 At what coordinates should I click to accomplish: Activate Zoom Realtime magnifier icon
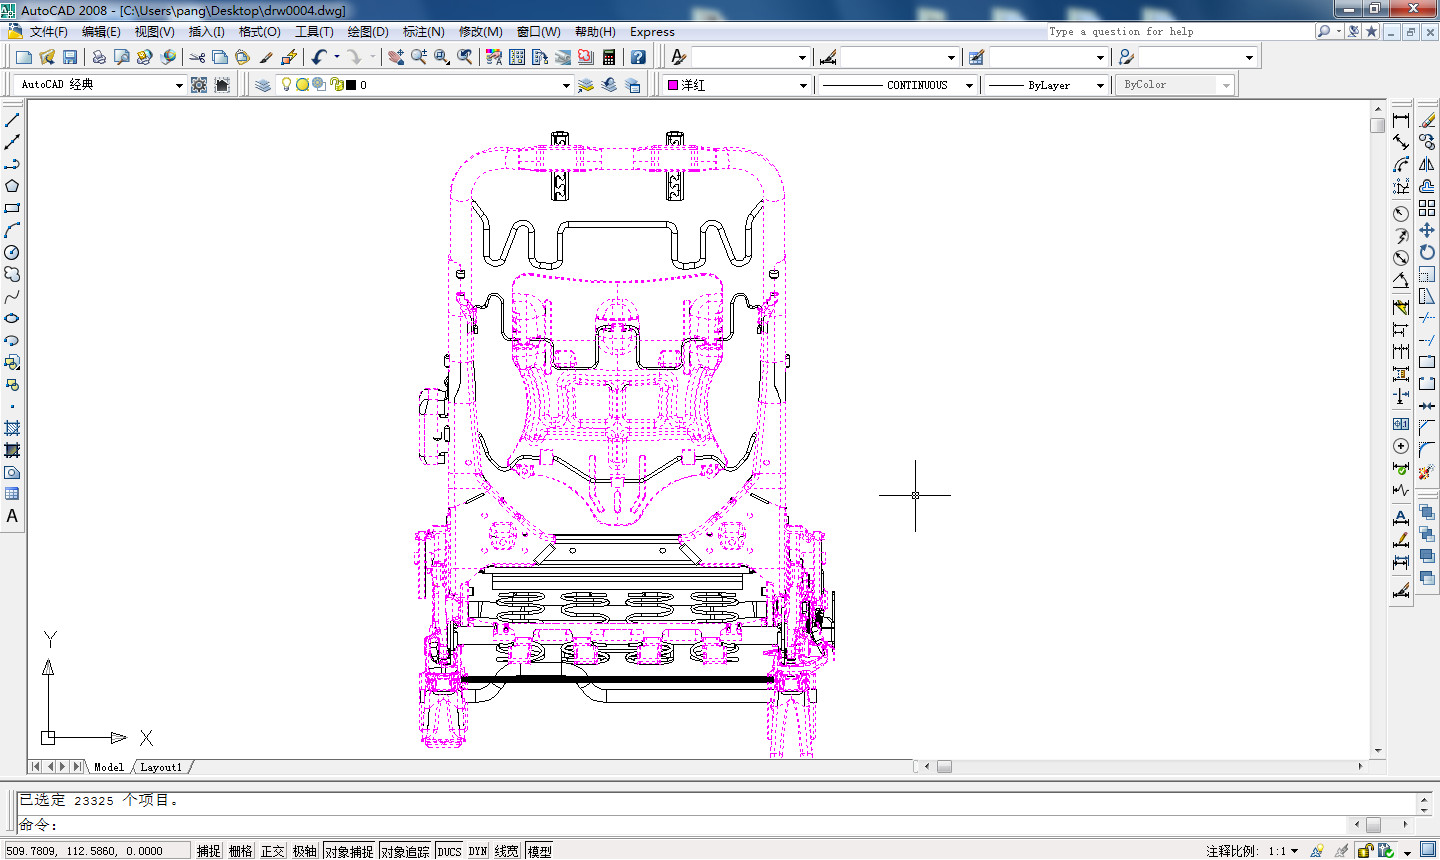point(419,57)
